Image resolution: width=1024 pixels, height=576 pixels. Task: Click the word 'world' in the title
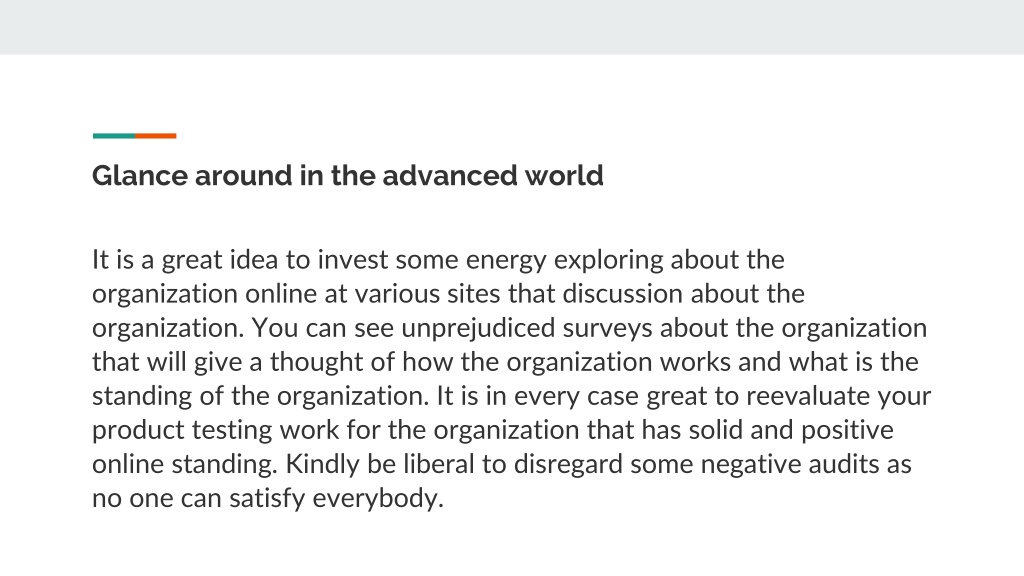pyautogui.click(x=564, y=176)
